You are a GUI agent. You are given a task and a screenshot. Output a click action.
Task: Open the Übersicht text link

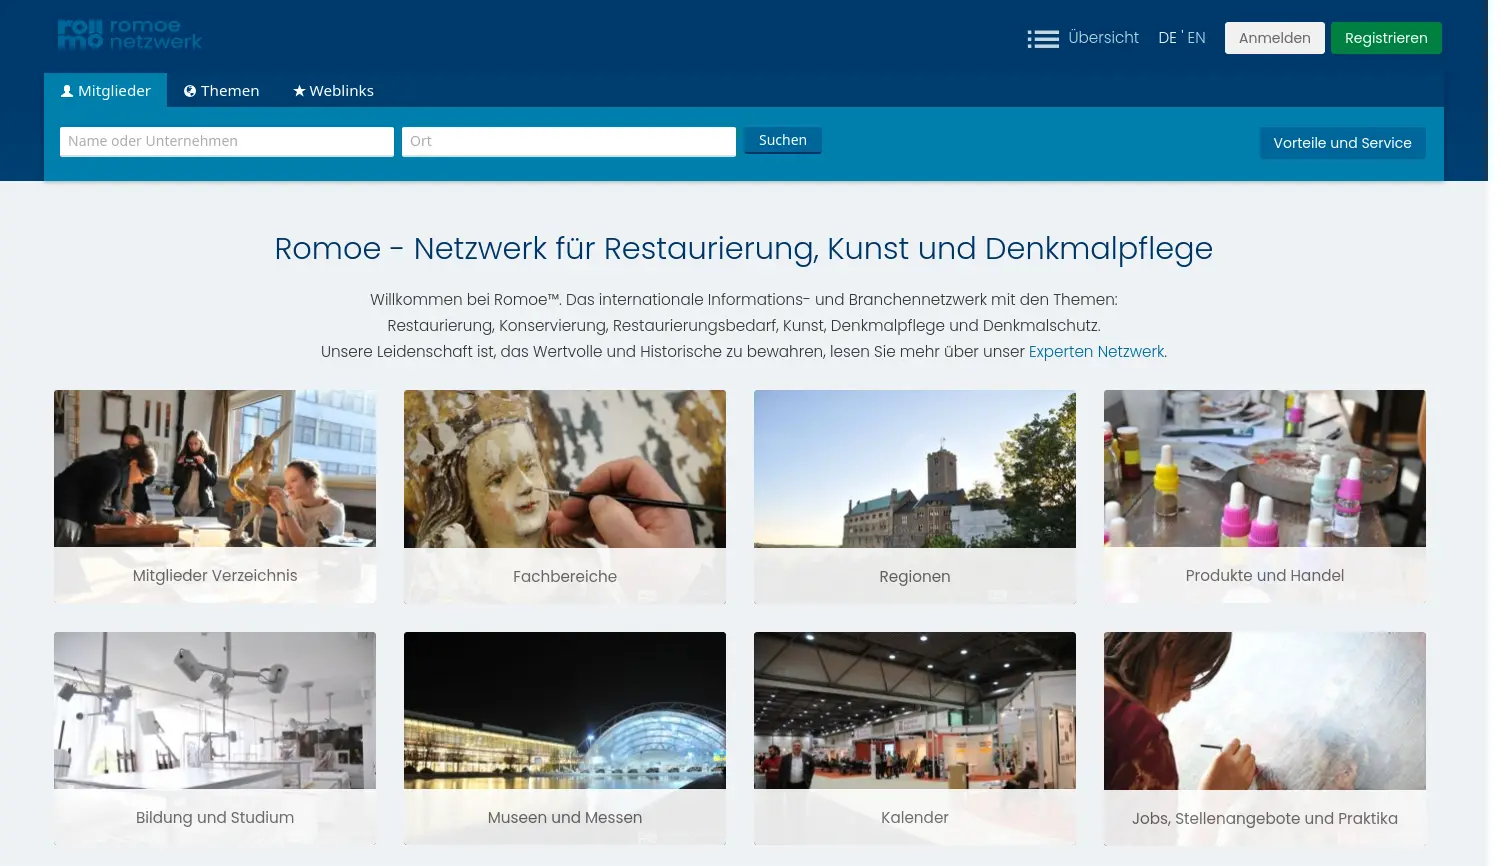[1103, 38]
